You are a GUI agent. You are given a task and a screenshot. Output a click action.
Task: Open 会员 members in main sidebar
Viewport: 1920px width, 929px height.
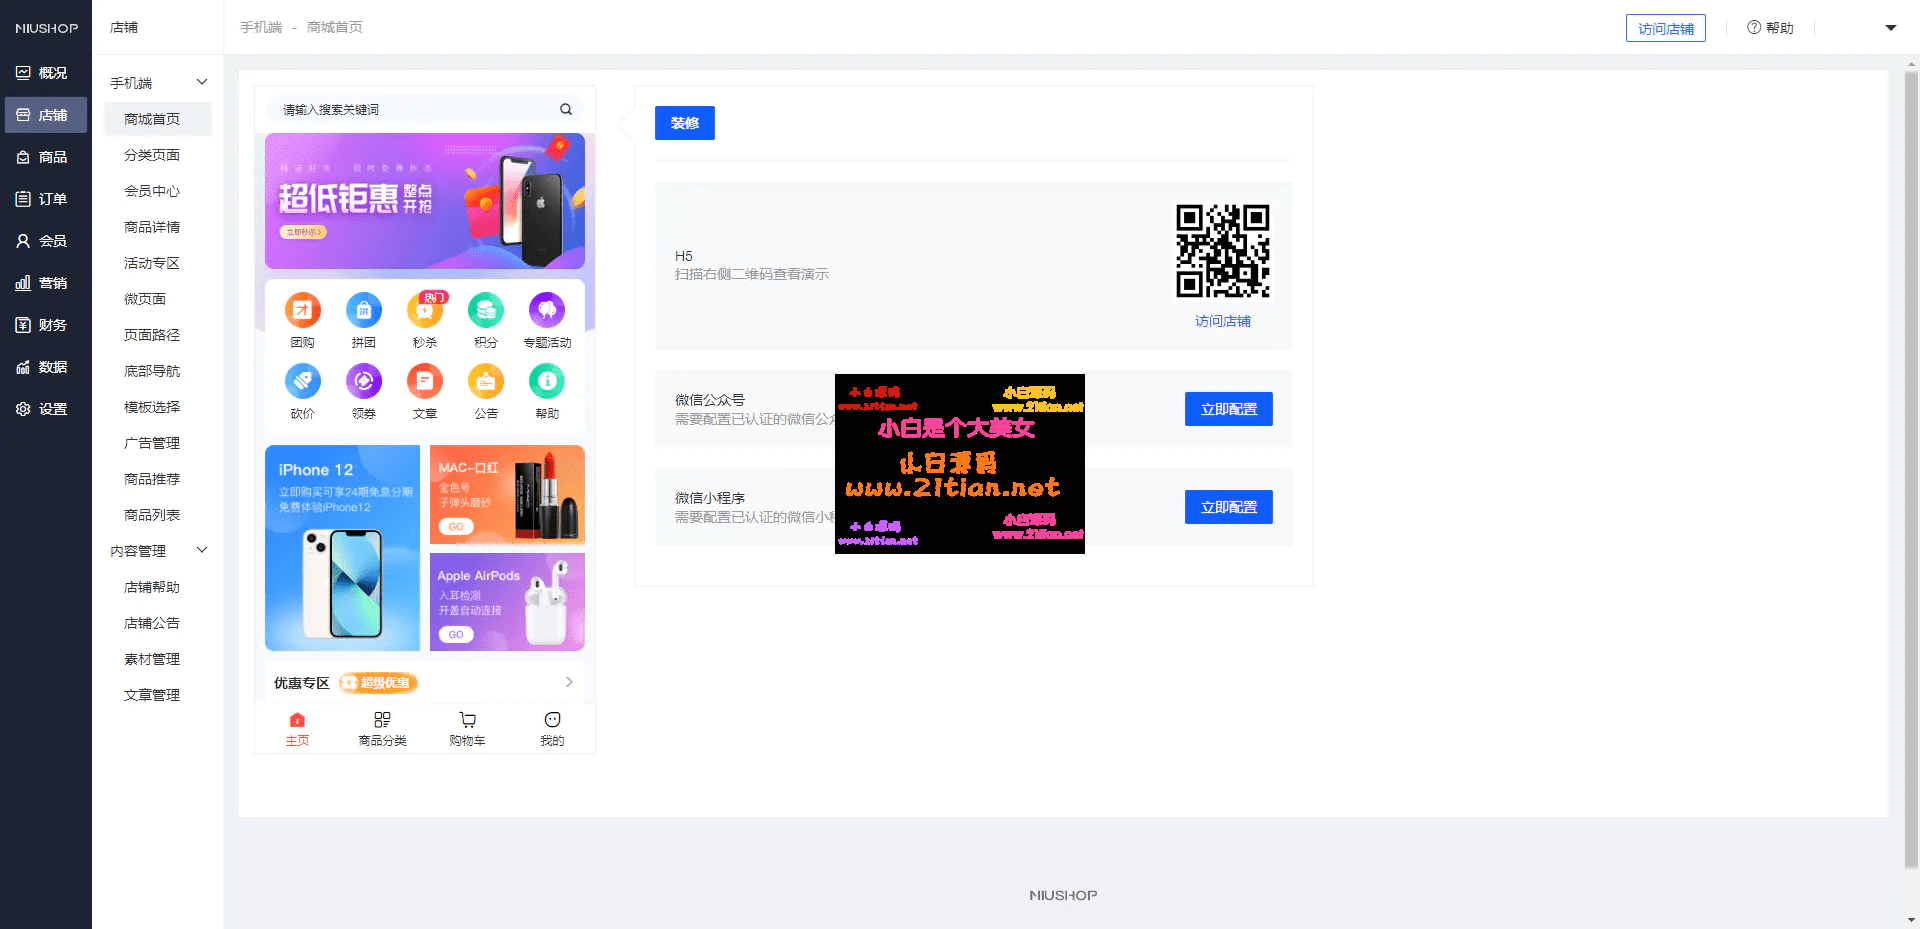tap(46, 241)
